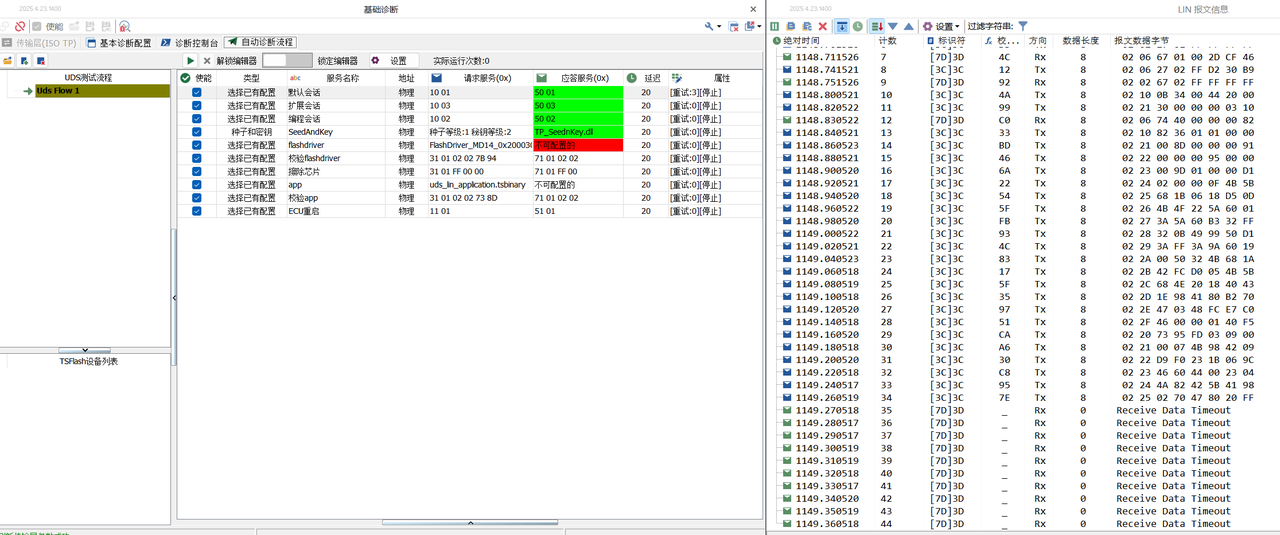The height and width of the screenshot is (535, 1280).
Task: Click the filter funnel icon next to 过滤字符串
Action: [x=1023, y=26]
